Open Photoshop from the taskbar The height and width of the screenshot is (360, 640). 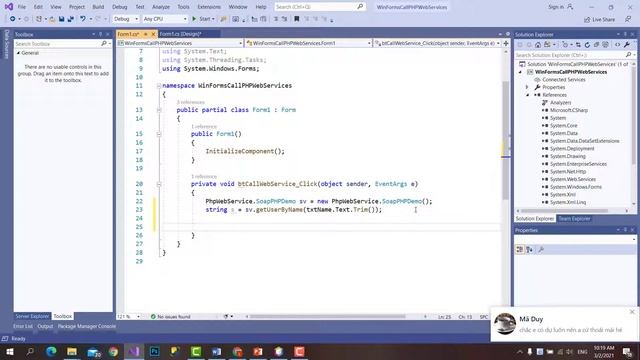[x=155, y=351]
